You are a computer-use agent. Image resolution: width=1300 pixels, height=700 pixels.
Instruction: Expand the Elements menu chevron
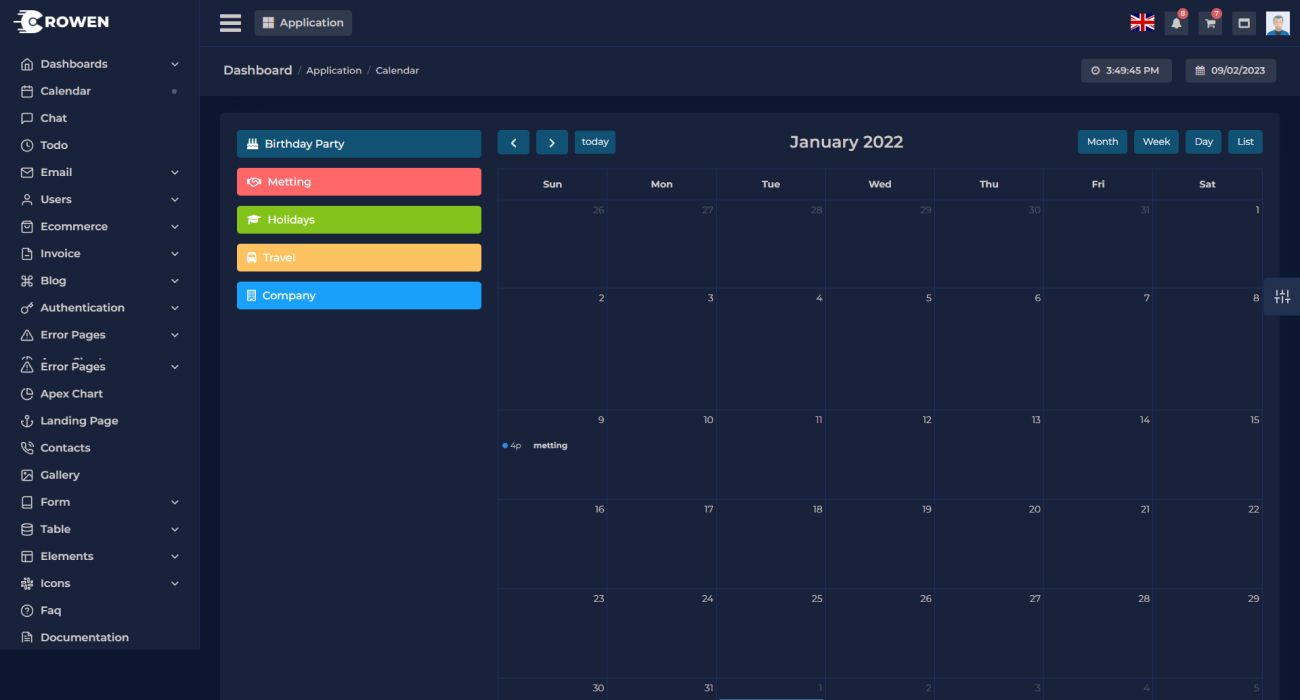pyautogui.click(x=175, y=556)
